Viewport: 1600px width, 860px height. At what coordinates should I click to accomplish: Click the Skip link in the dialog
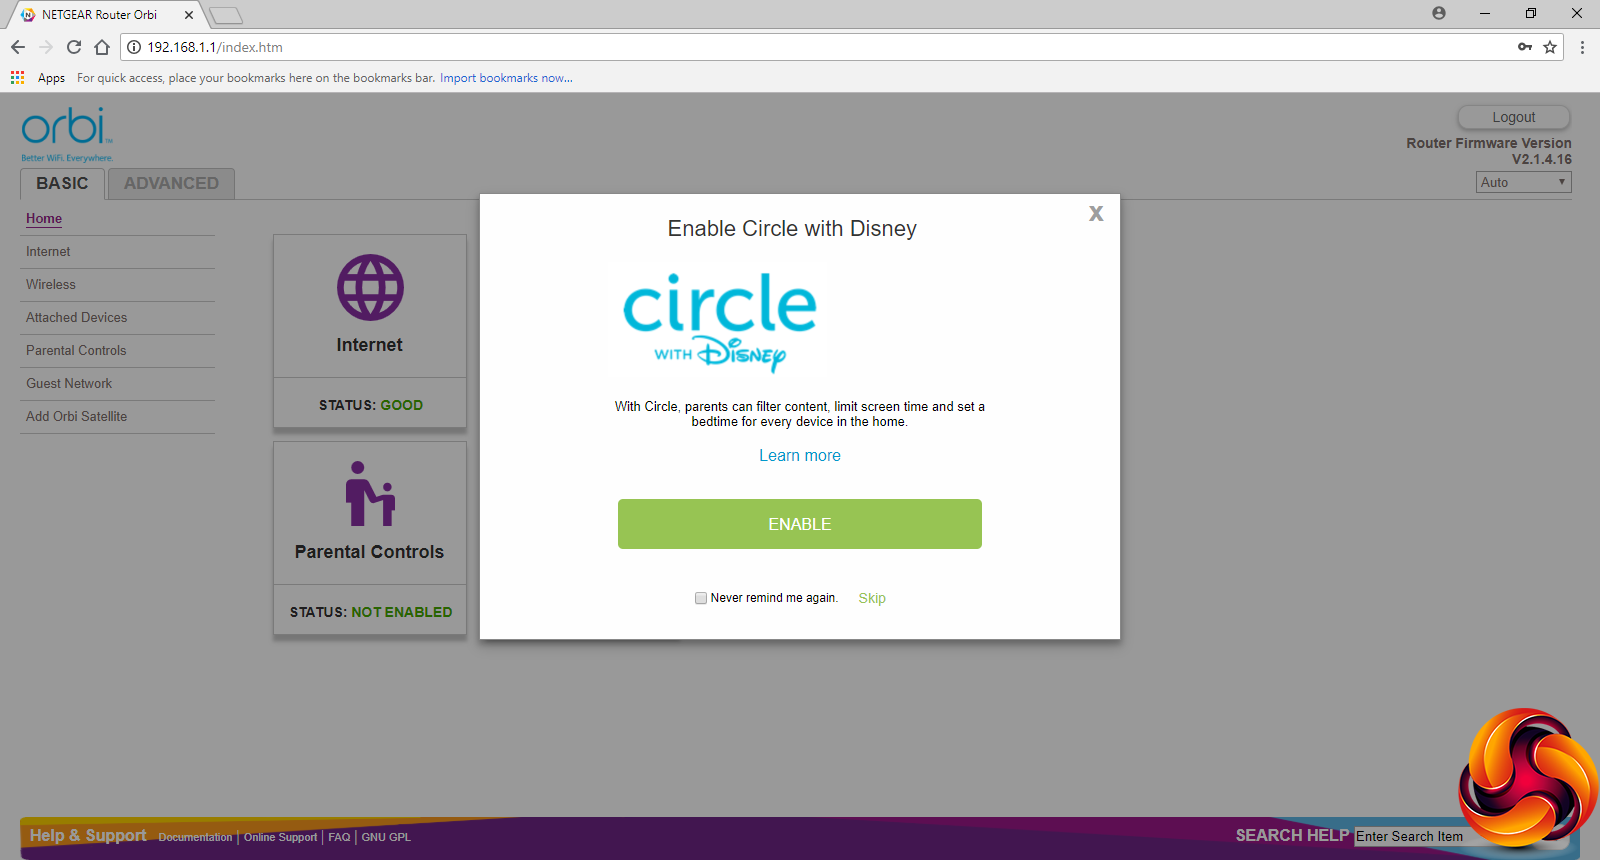(872, 598)
